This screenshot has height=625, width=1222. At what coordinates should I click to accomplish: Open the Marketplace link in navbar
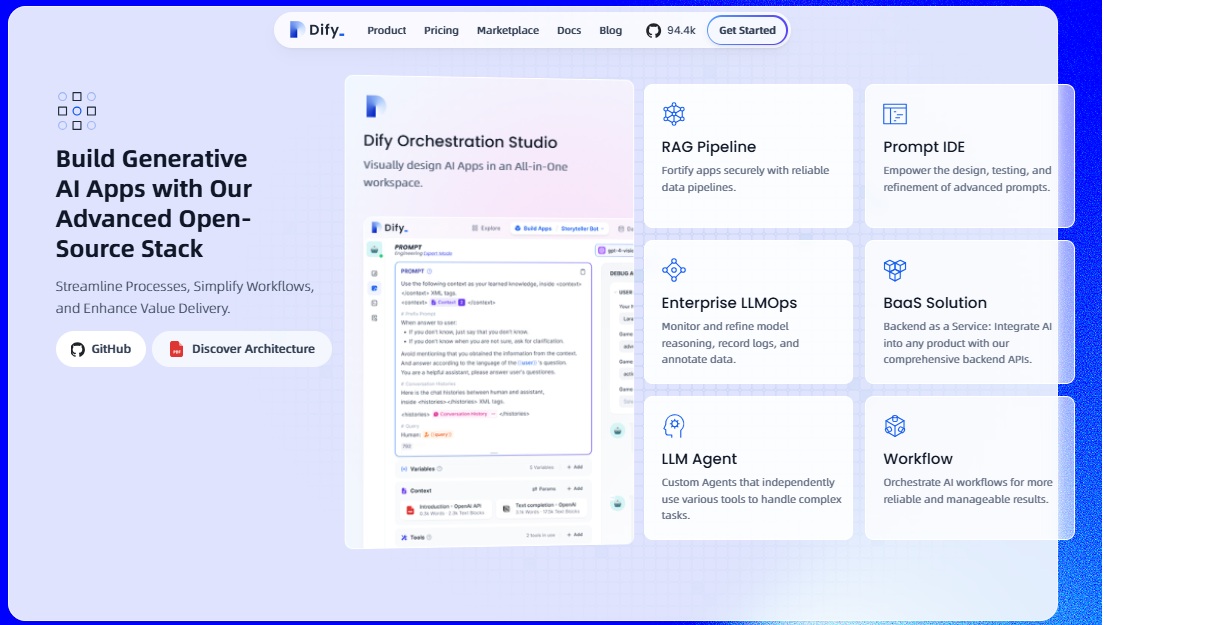click(x=508, y=30)
